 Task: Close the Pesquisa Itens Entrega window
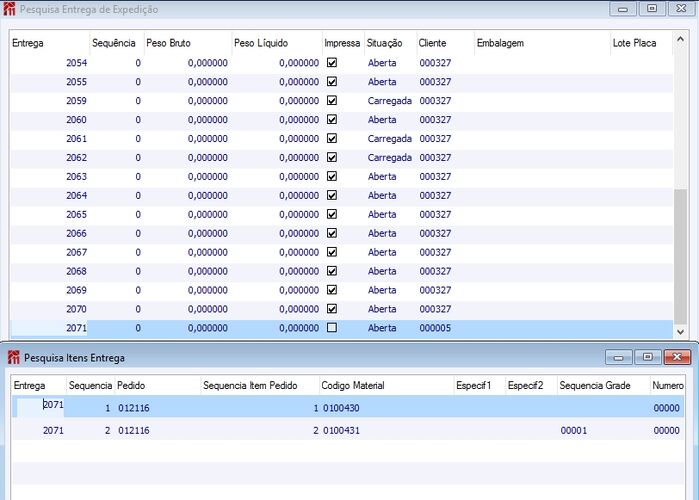(x=677, y=357)
